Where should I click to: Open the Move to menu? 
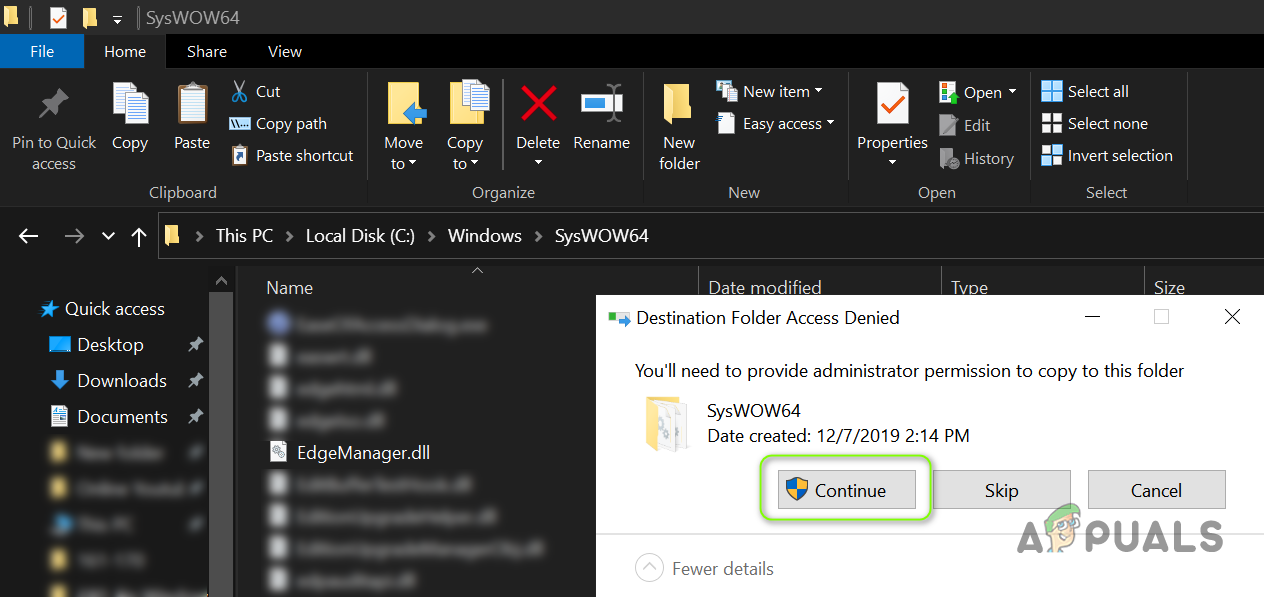point(404,126)
